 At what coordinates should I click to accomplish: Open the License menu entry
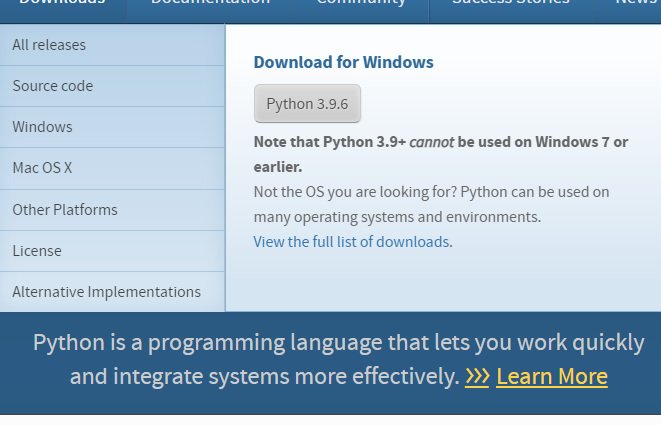click(x=112, y=251)
